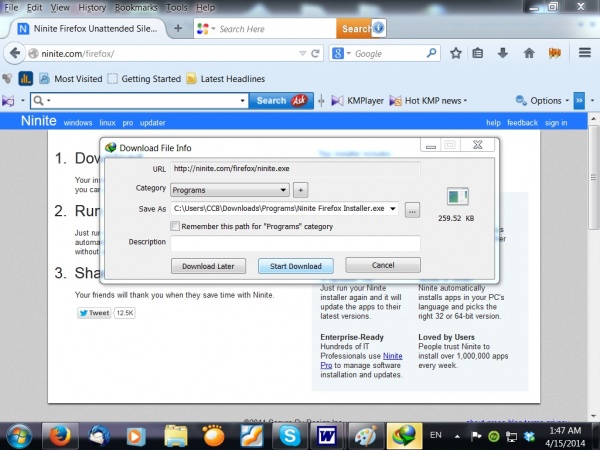Browse save location with ellipsis button
The width and height of the screenshot is (600, 450).
point(412,210)
